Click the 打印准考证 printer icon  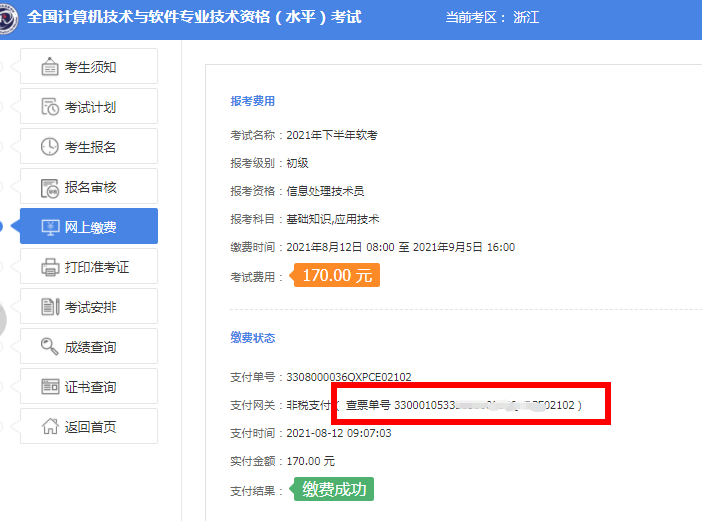pyautogui.click(x=50, y=267)
